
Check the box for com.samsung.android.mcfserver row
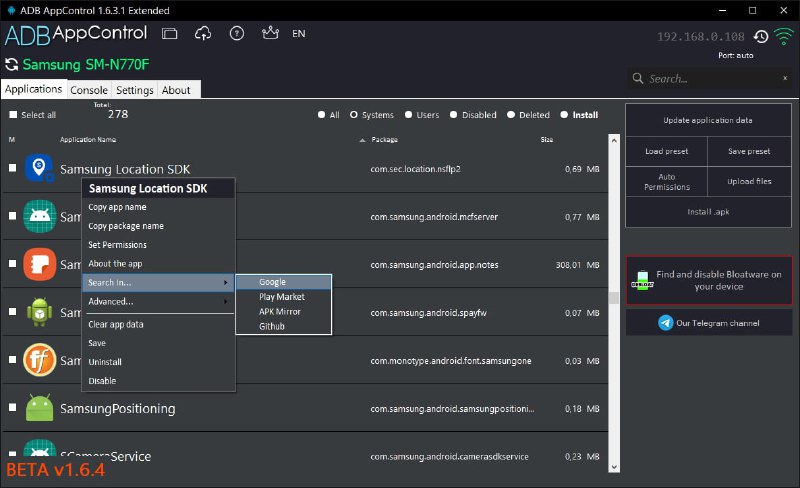(12, 215)
